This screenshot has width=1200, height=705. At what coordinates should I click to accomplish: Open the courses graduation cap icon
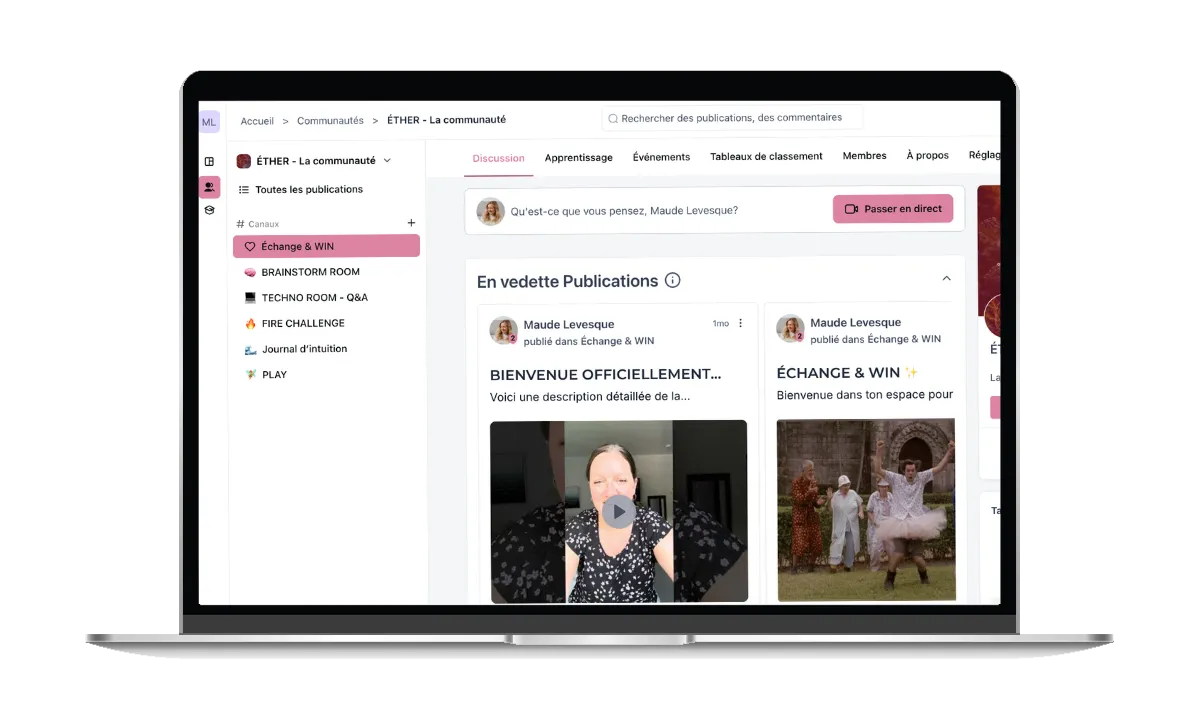coord(209,210)
